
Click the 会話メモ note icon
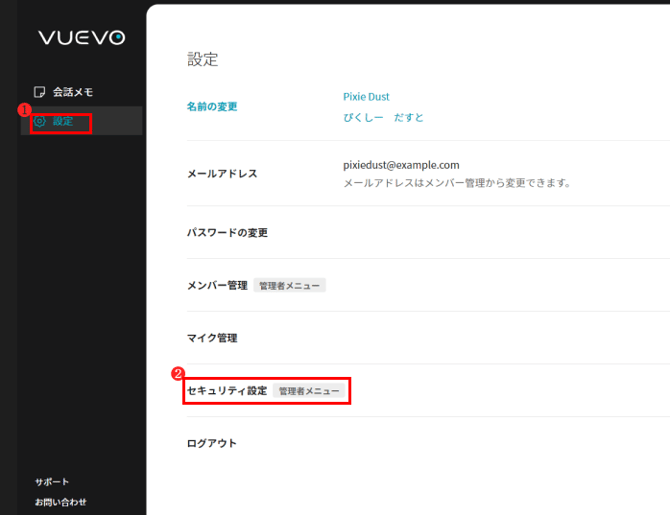point(40,92)
